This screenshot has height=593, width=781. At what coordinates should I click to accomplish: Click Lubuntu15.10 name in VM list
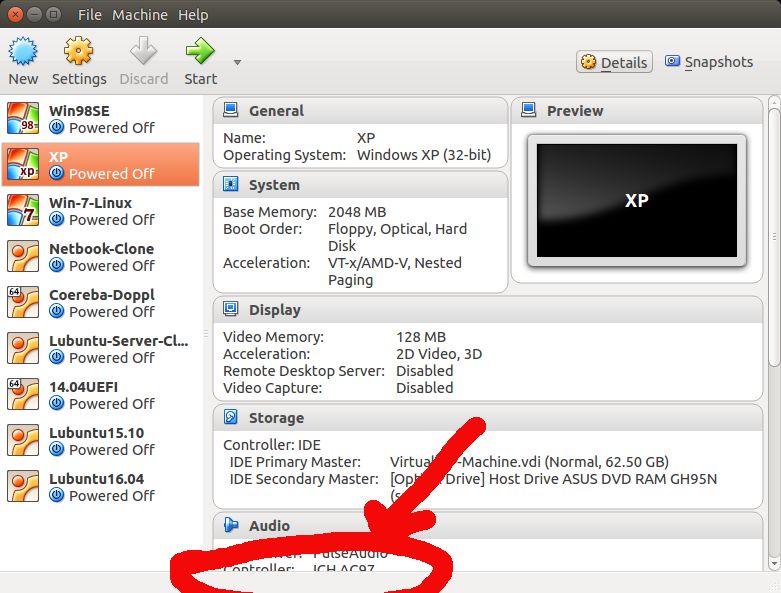[x=97, y=433]
